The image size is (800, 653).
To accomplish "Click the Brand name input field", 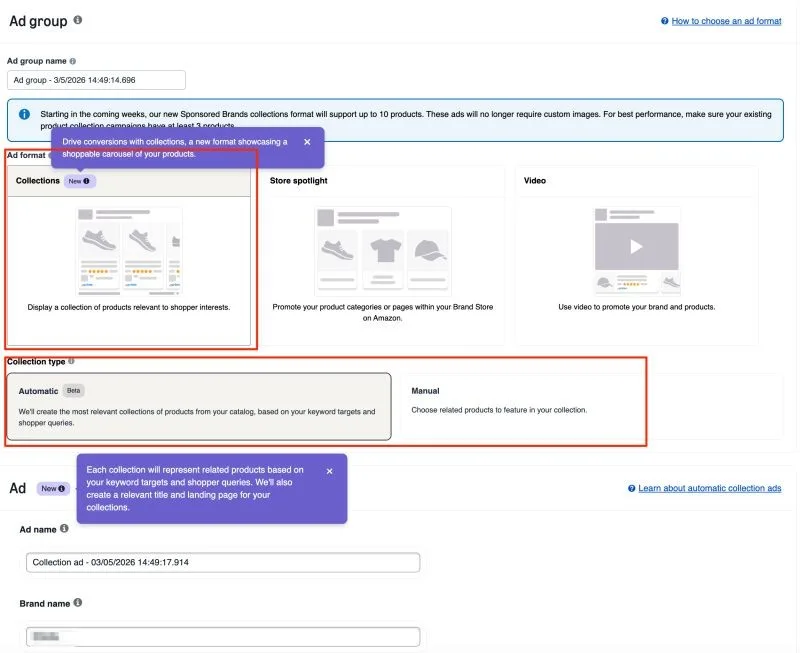I will [223, 637].
